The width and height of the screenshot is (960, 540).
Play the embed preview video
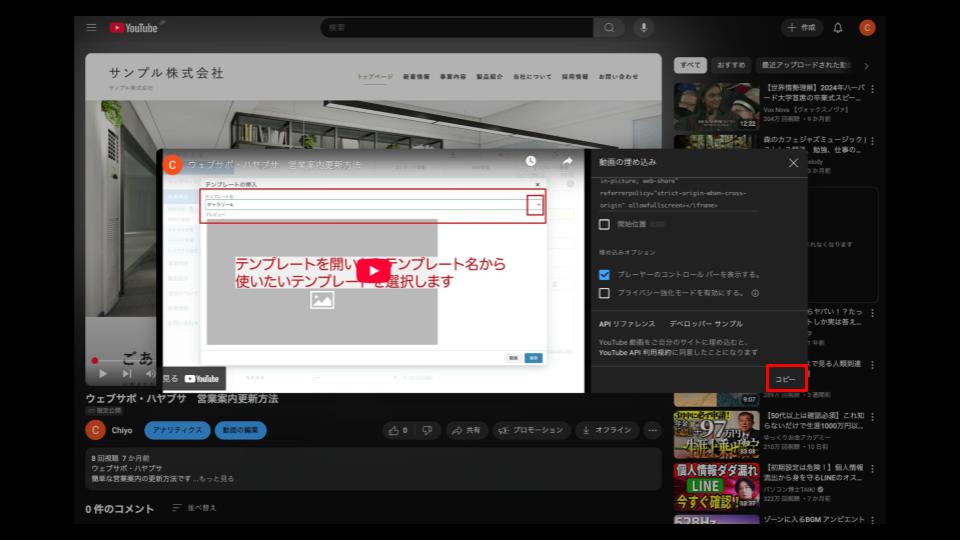click(373, 271)
